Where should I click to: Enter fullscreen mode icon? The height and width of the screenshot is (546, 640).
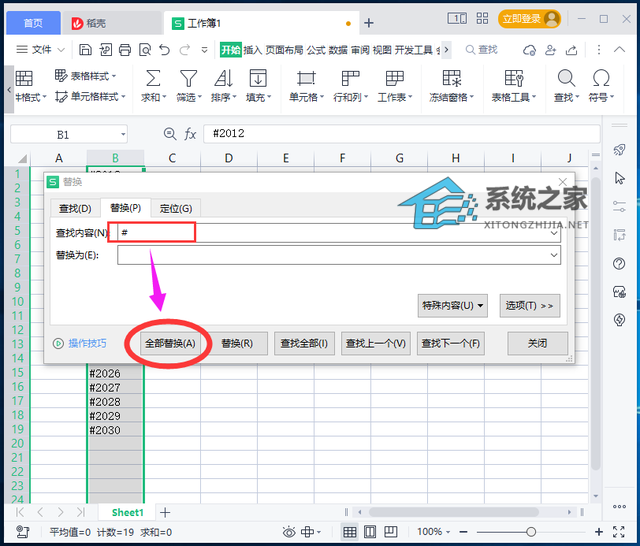[x=619, y=532]
